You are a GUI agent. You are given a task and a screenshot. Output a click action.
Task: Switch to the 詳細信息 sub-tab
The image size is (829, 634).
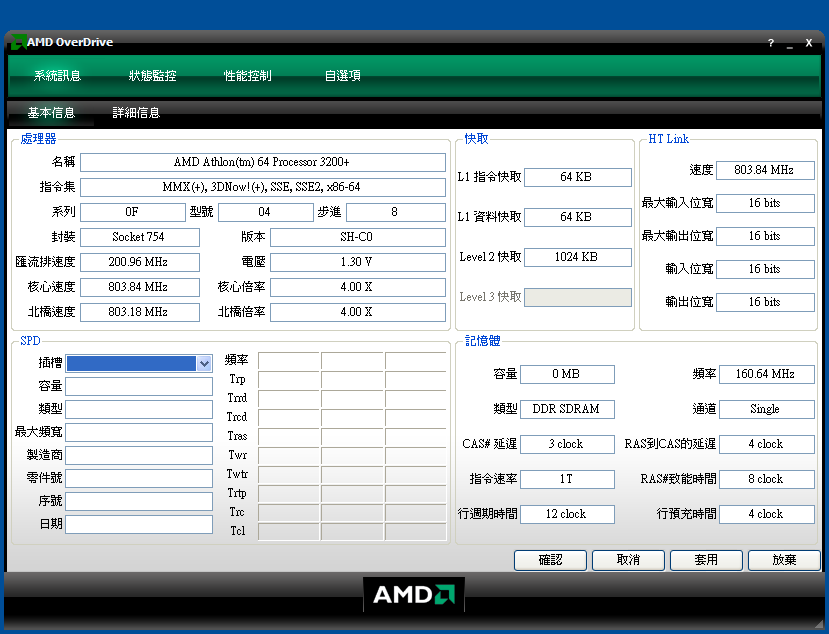[x=136, y=113]
